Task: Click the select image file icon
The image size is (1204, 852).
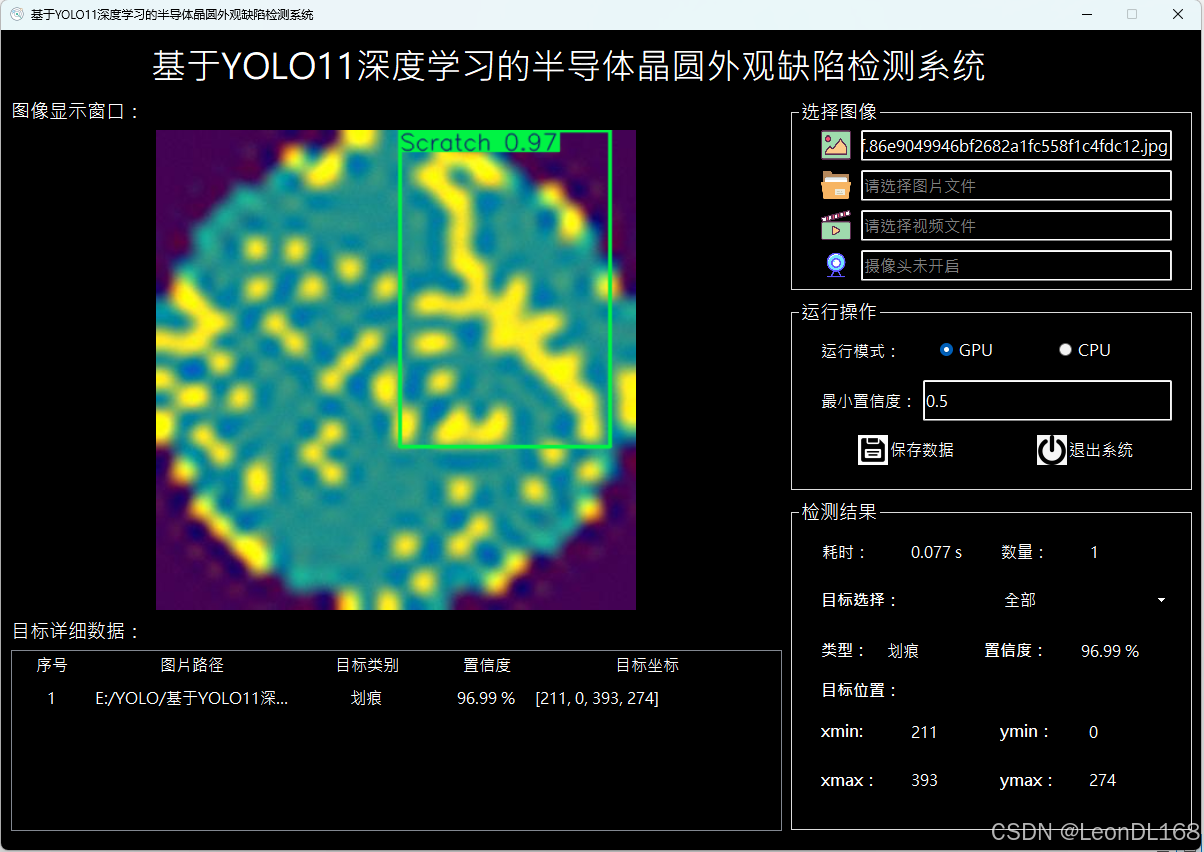Action: pyautogui.click(x=836, y=145)
